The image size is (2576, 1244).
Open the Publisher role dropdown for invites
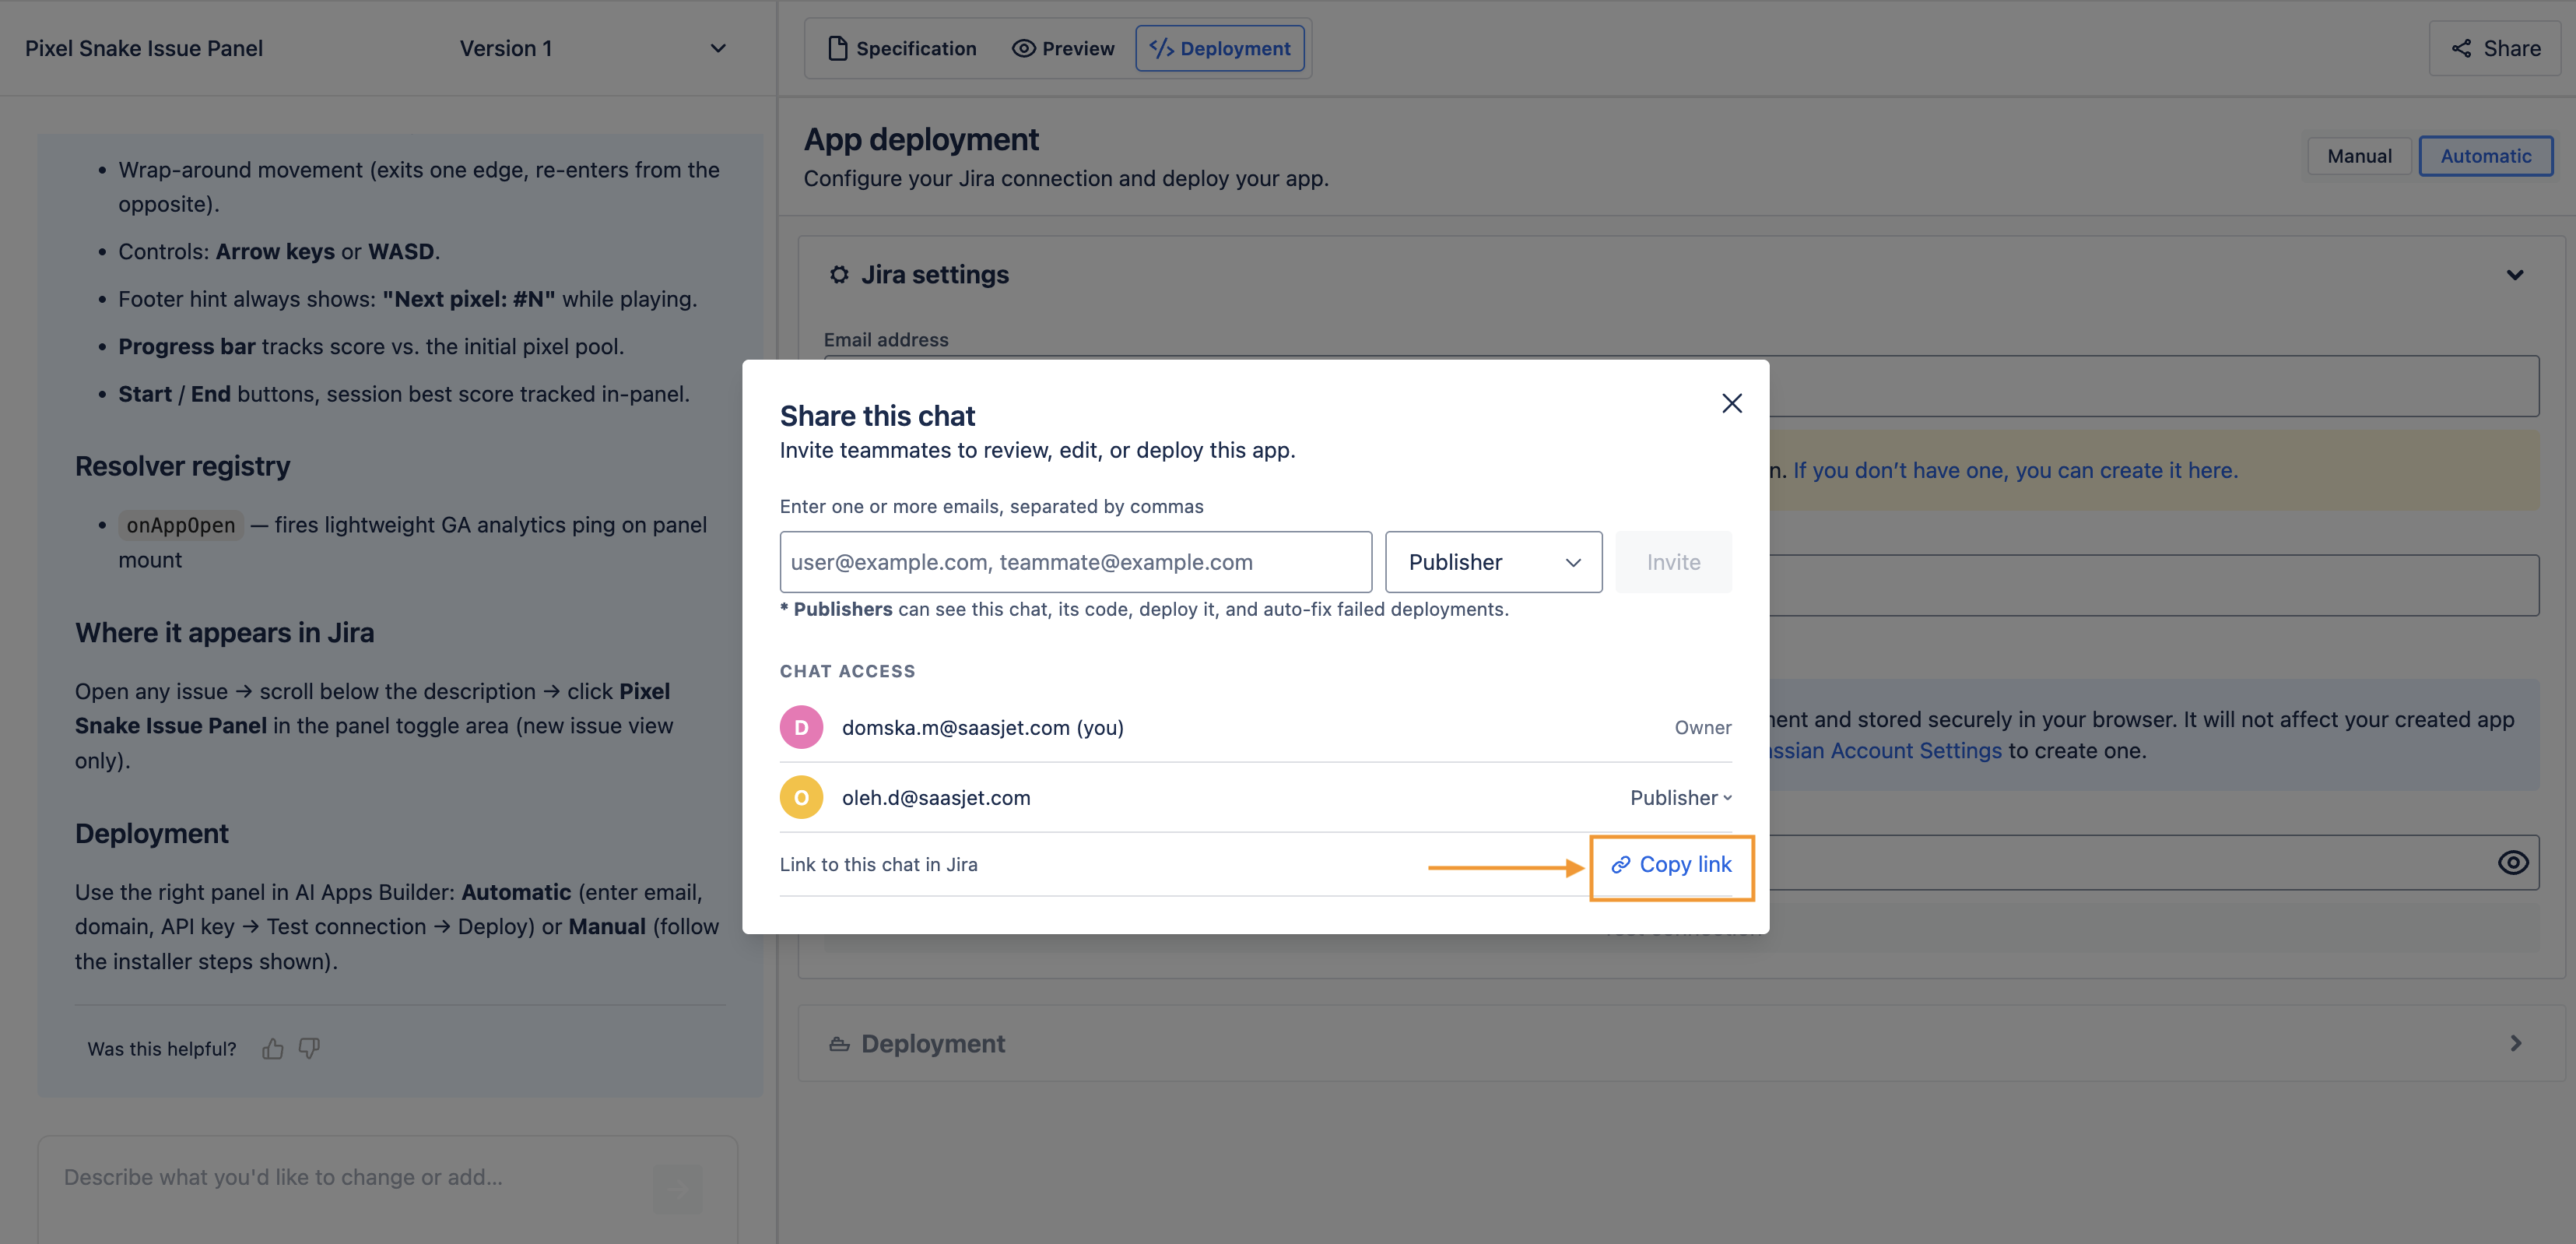1493,562
